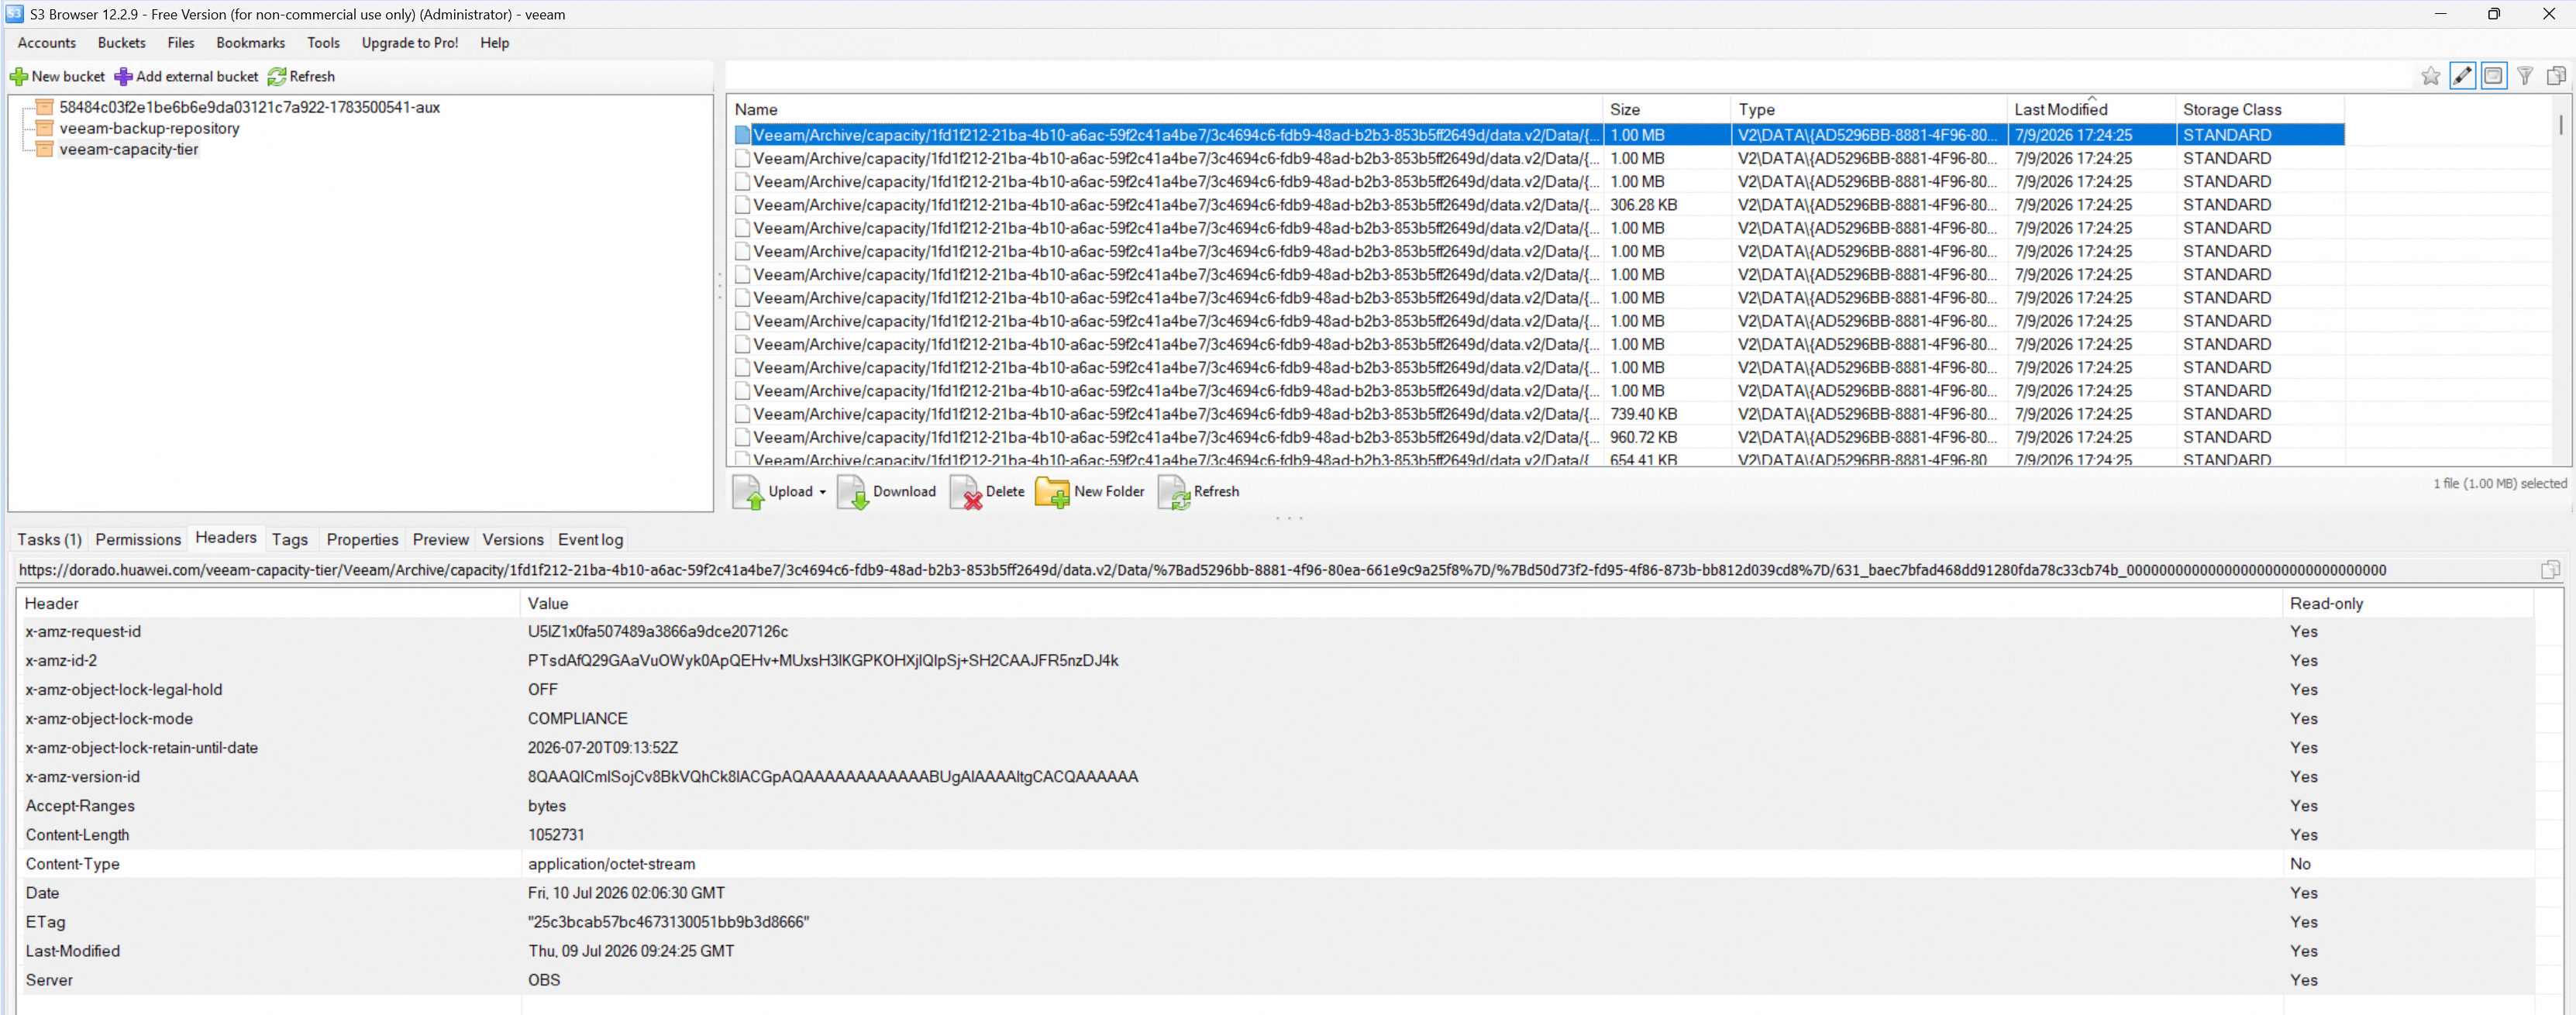Download the selected file
The image size is (2576, 1015).
pos(887,492)
